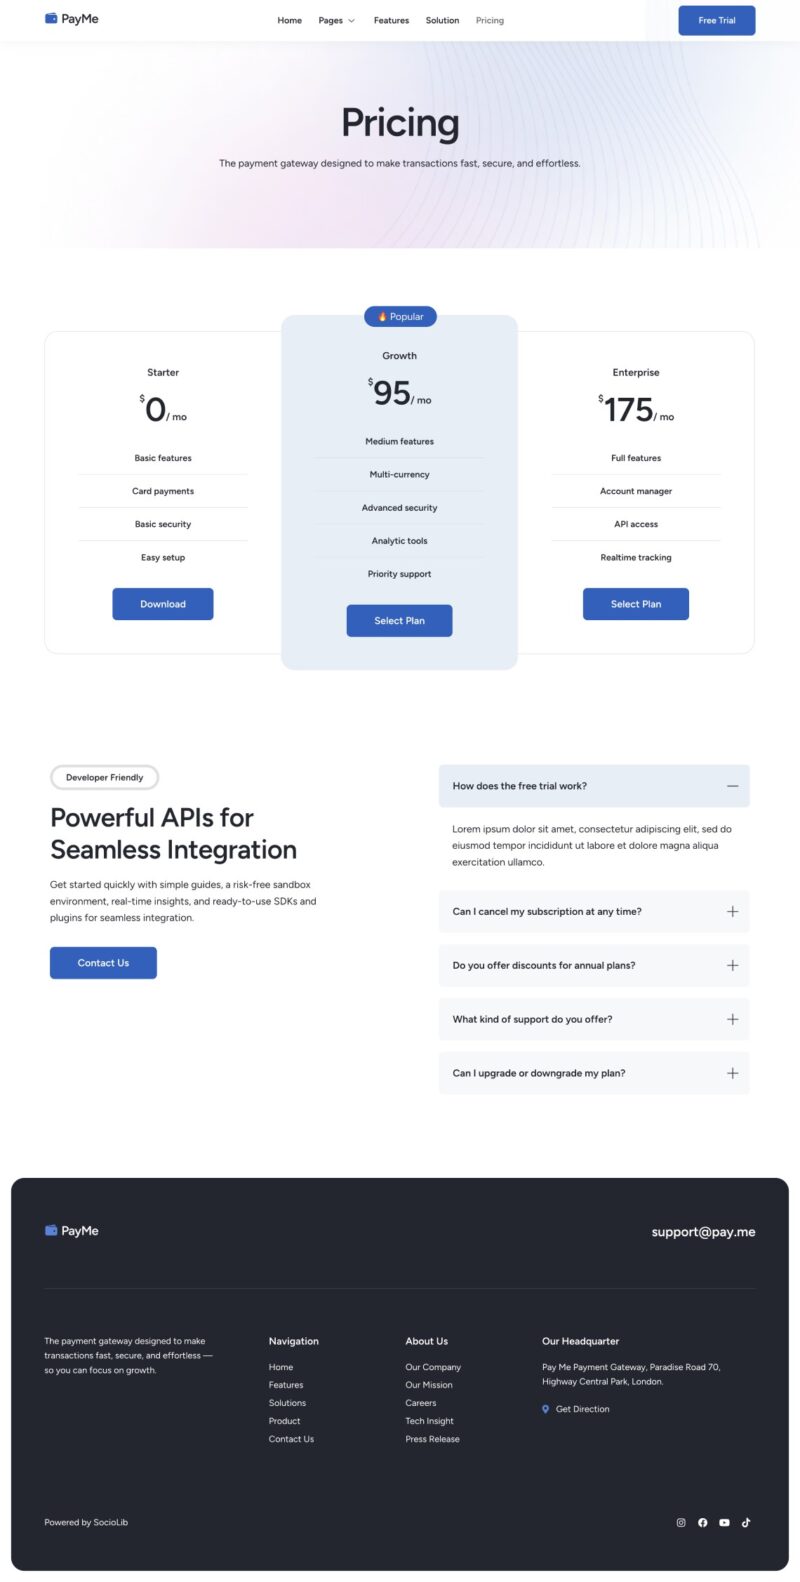Visit YouTube via the footer icon
This screenshot has height=1582, width=800.
click(724, 1522)
